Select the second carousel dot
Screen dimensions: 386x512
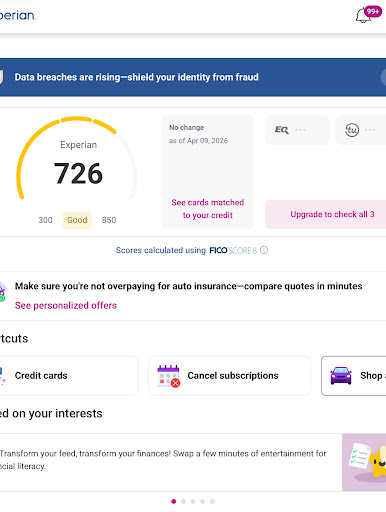click(x=183, y=501)
